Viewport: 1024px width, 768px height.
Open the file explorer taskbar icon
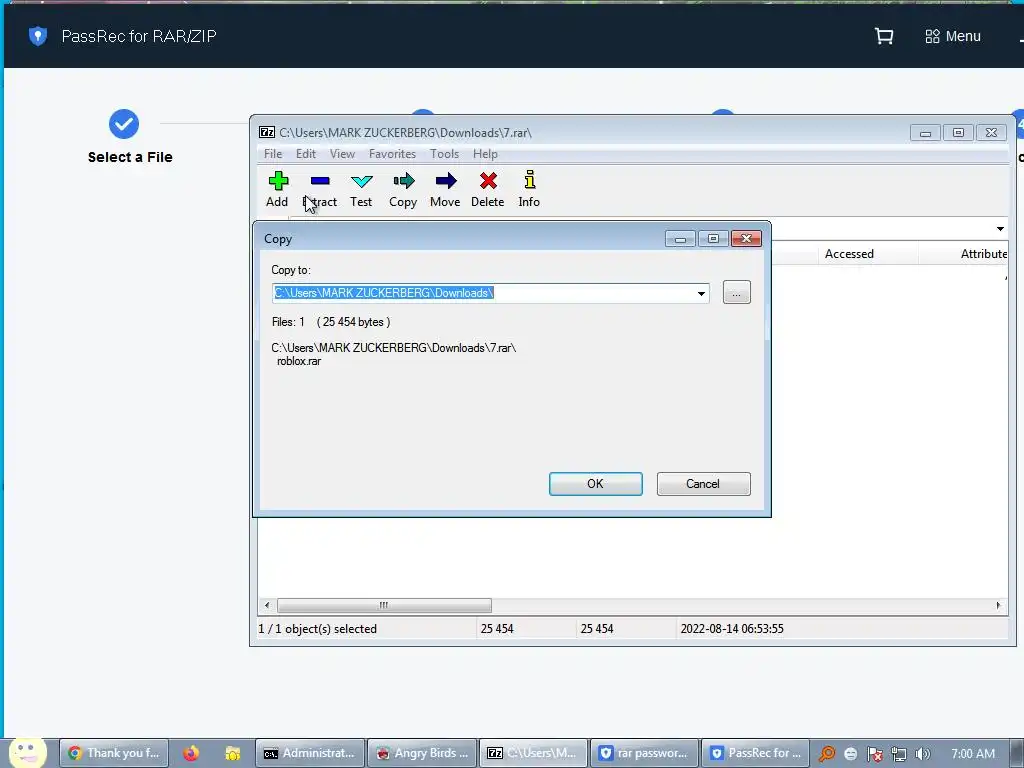tap(232, 753)
